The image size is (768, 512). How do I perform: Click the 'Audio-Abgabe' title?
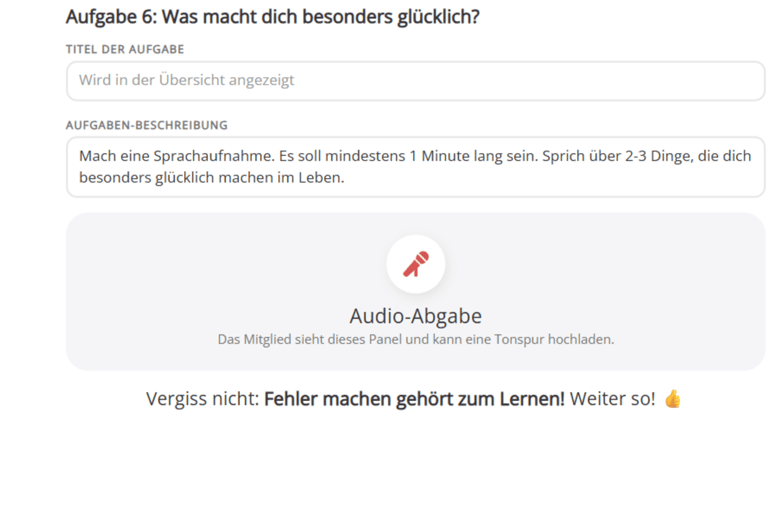coord(416,316)
